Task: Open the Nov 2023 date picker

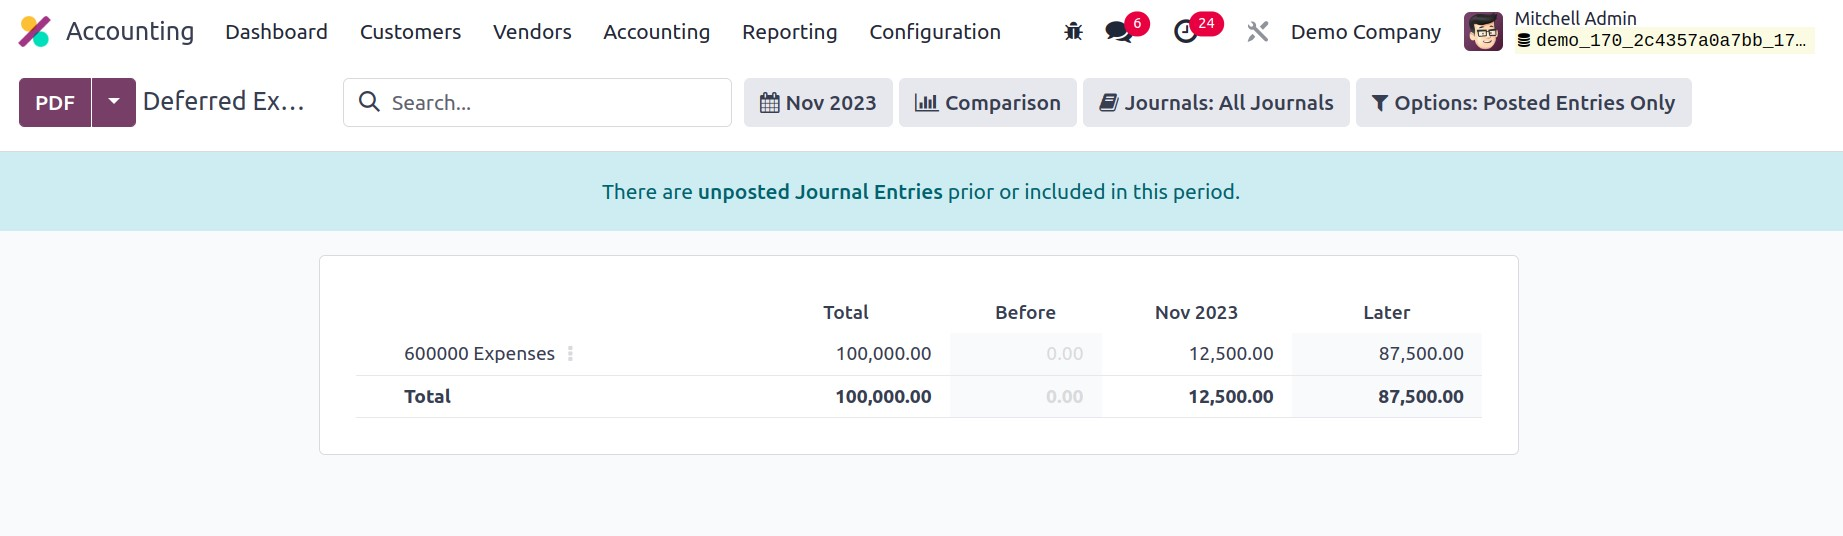Action: pyautogui.click(x=818, y=103)
